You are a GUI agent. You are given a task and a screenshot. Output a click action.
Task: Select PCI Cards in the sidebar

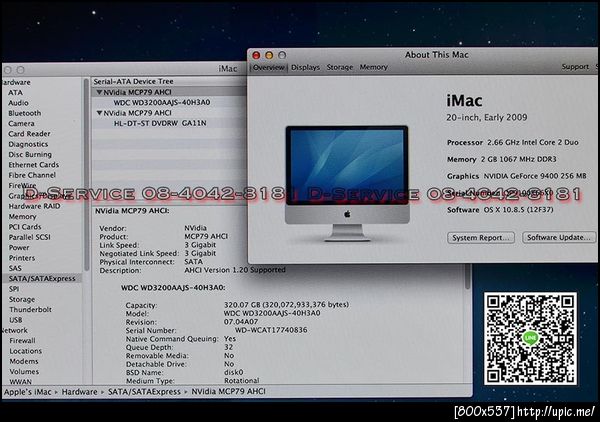(x=25, y=227)
